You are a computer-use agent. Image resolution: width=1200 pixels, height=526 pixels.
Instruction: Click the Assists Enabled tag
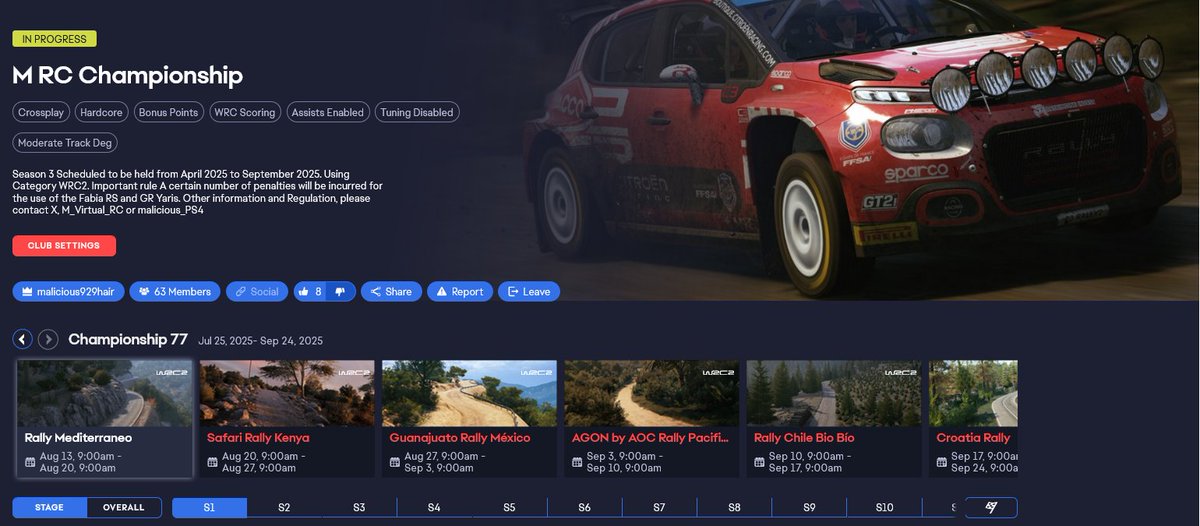(328, 113)
